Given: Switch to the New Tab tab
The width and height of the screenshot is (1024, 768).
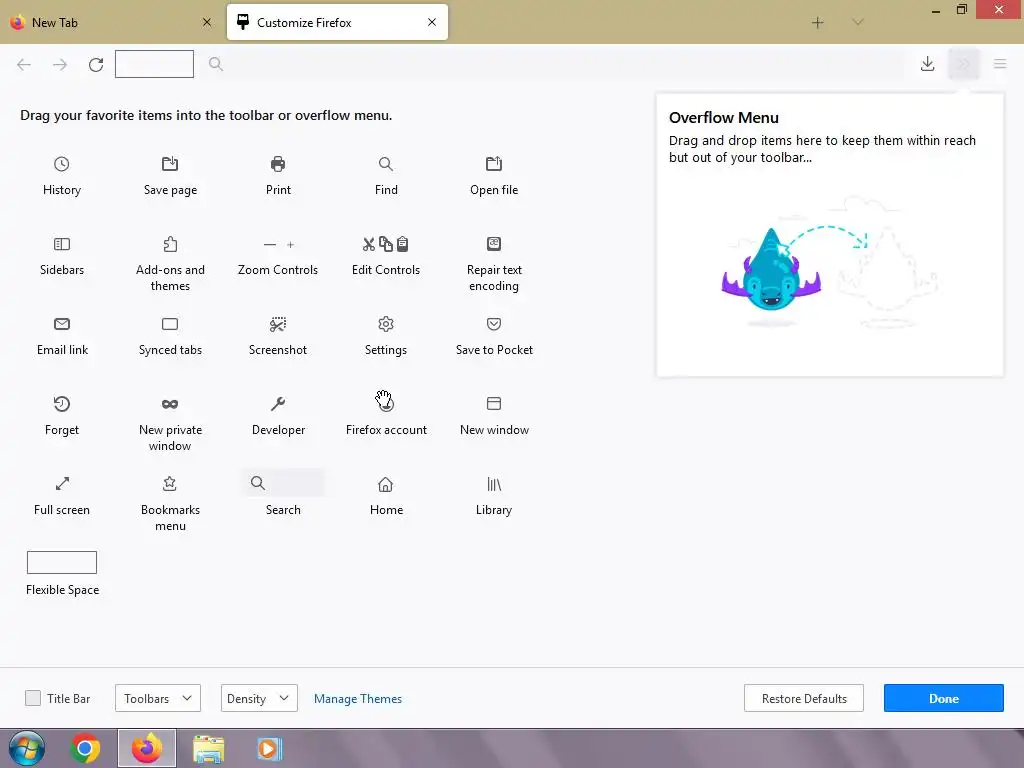Looking at the screenshot, I should pos(111,22).
